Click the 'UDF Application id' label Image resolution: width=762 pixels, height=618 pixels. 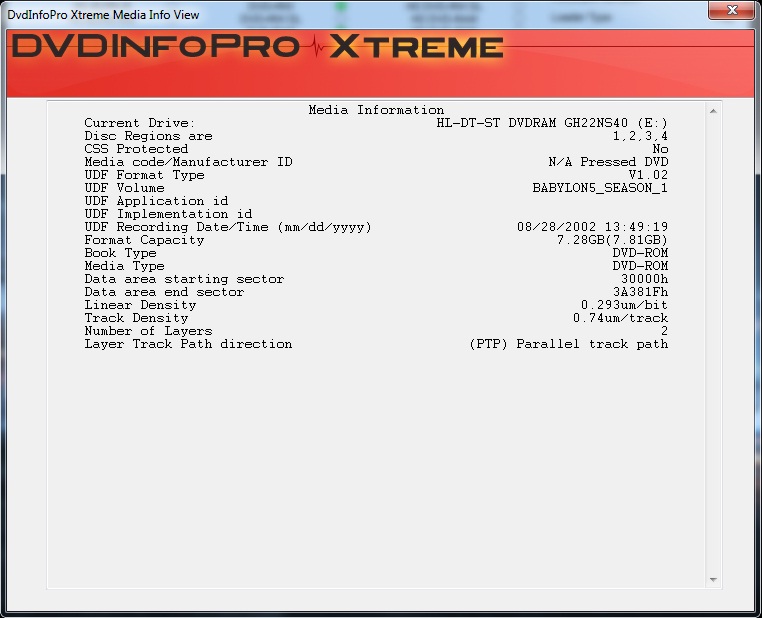click(156, 201)
